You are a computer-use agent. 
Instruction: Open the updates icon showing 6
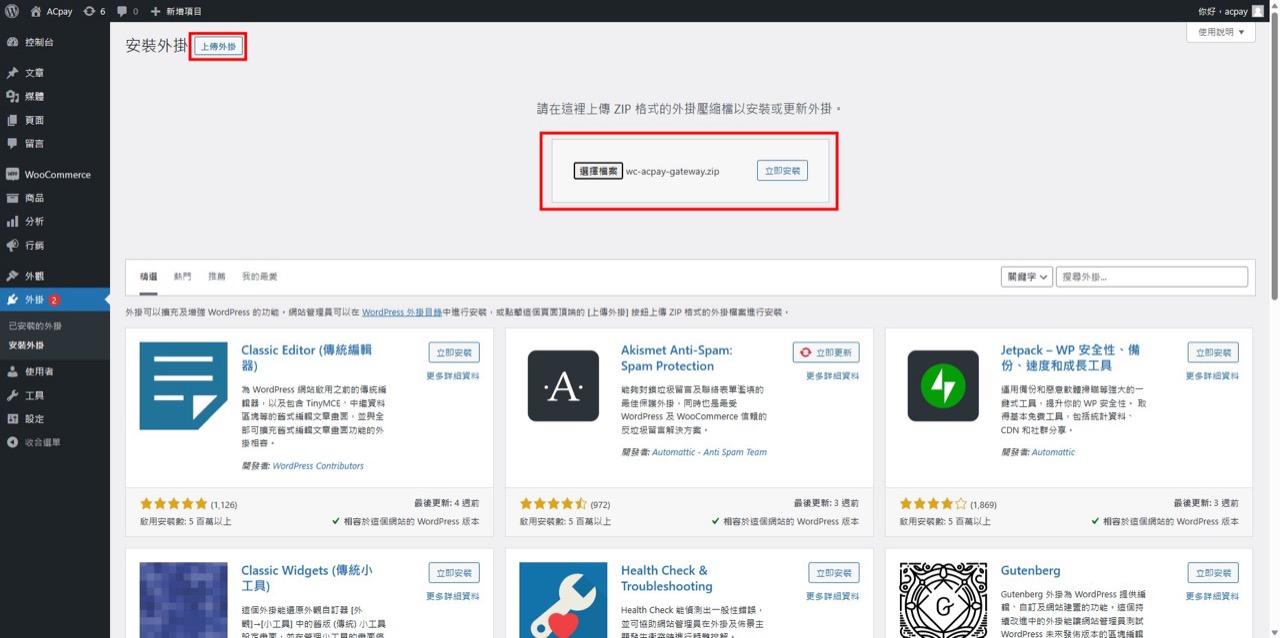click(x=94, y=11)
